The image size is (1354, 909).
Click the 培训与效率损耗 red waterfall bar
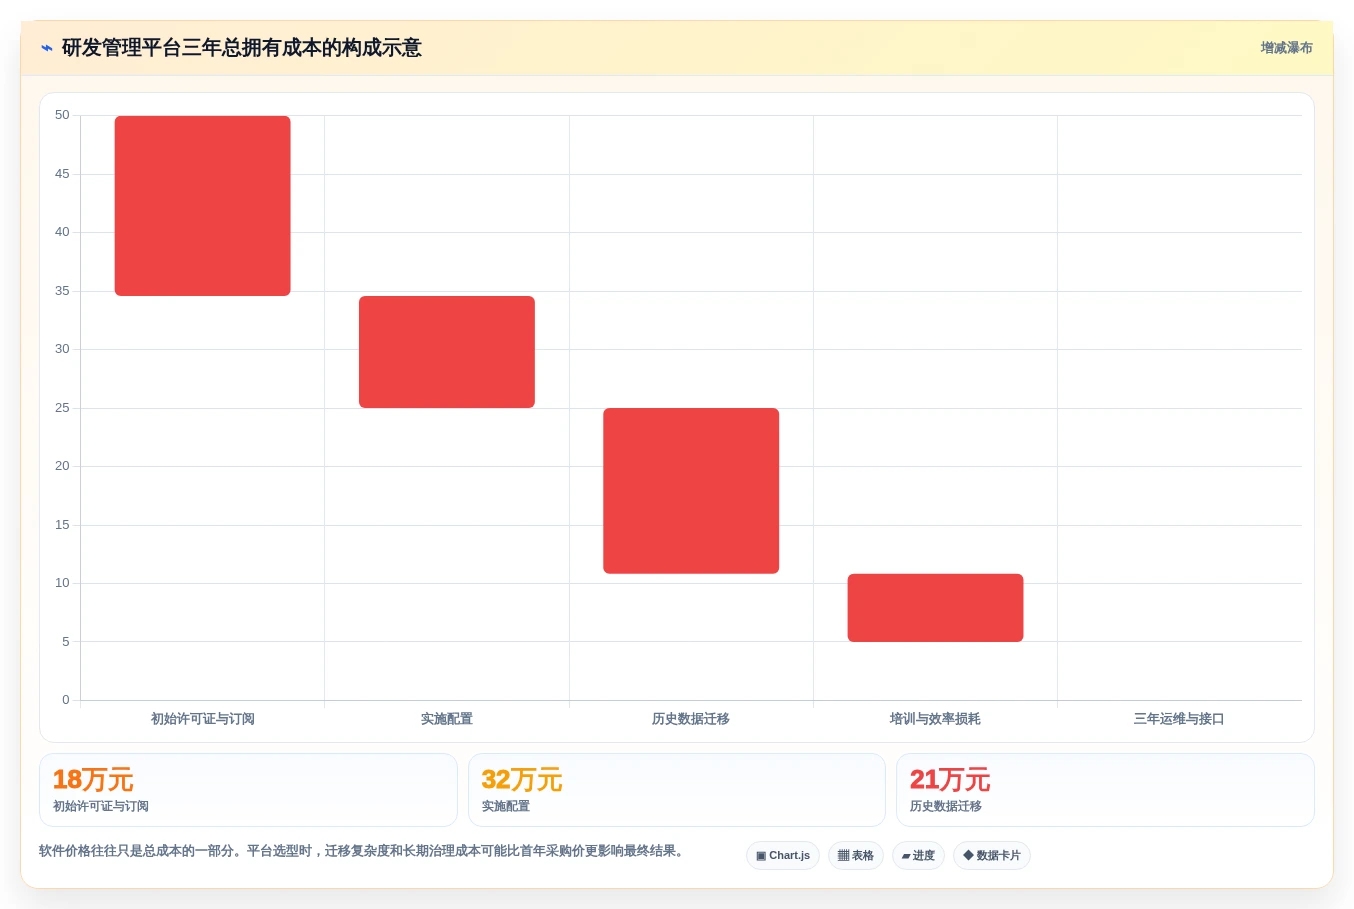click(x=935, y=608)
